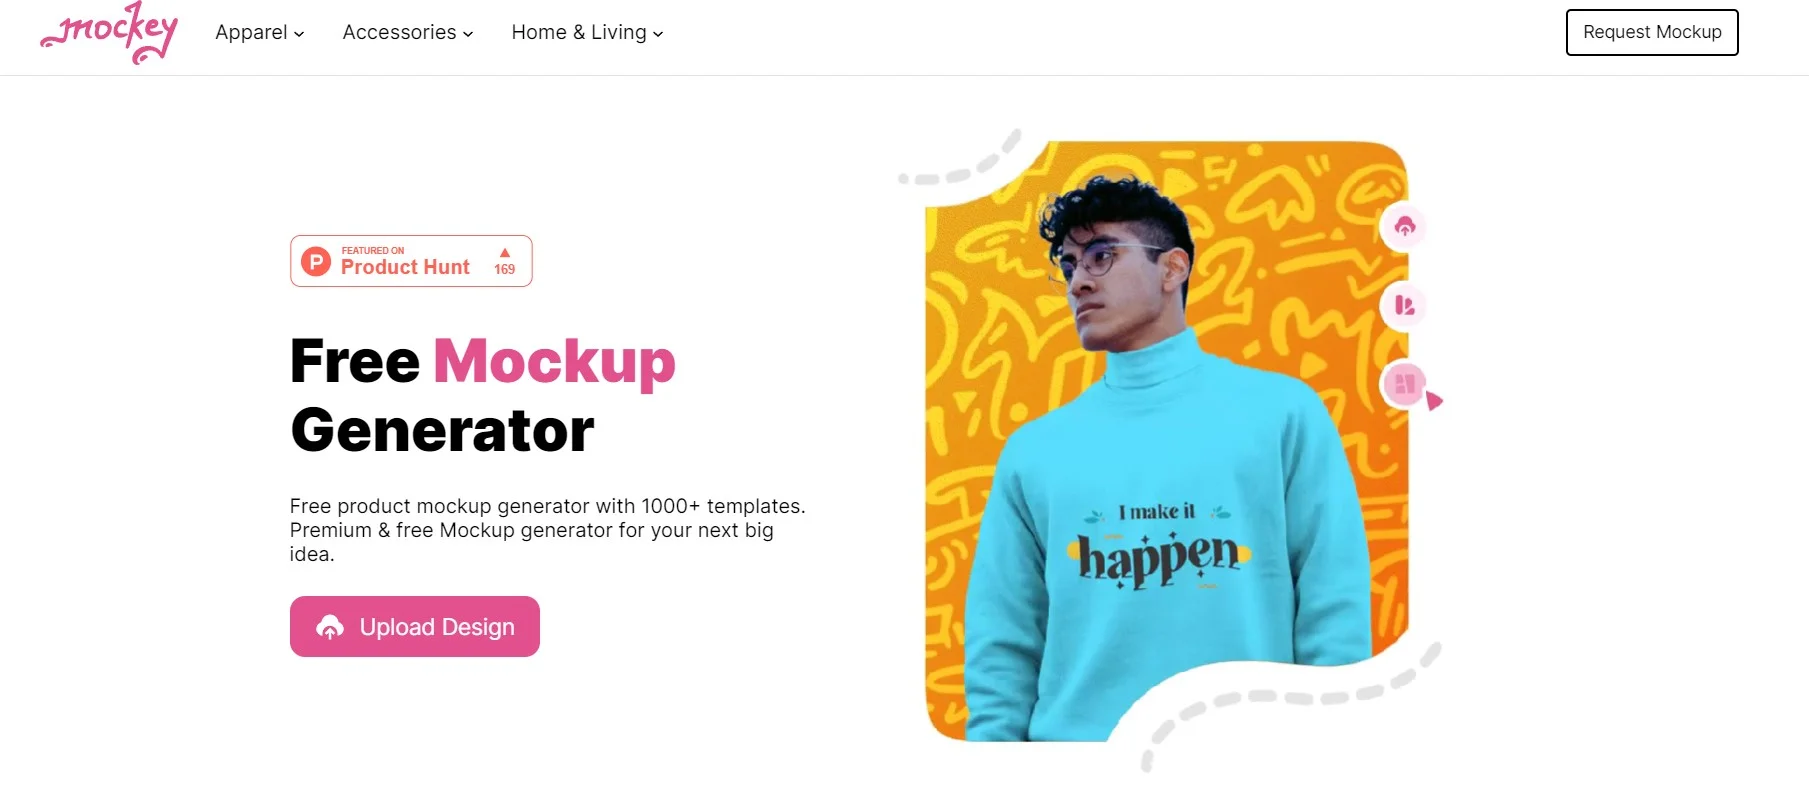Click the cloud upload circle on hero image

pos(1404,226)
